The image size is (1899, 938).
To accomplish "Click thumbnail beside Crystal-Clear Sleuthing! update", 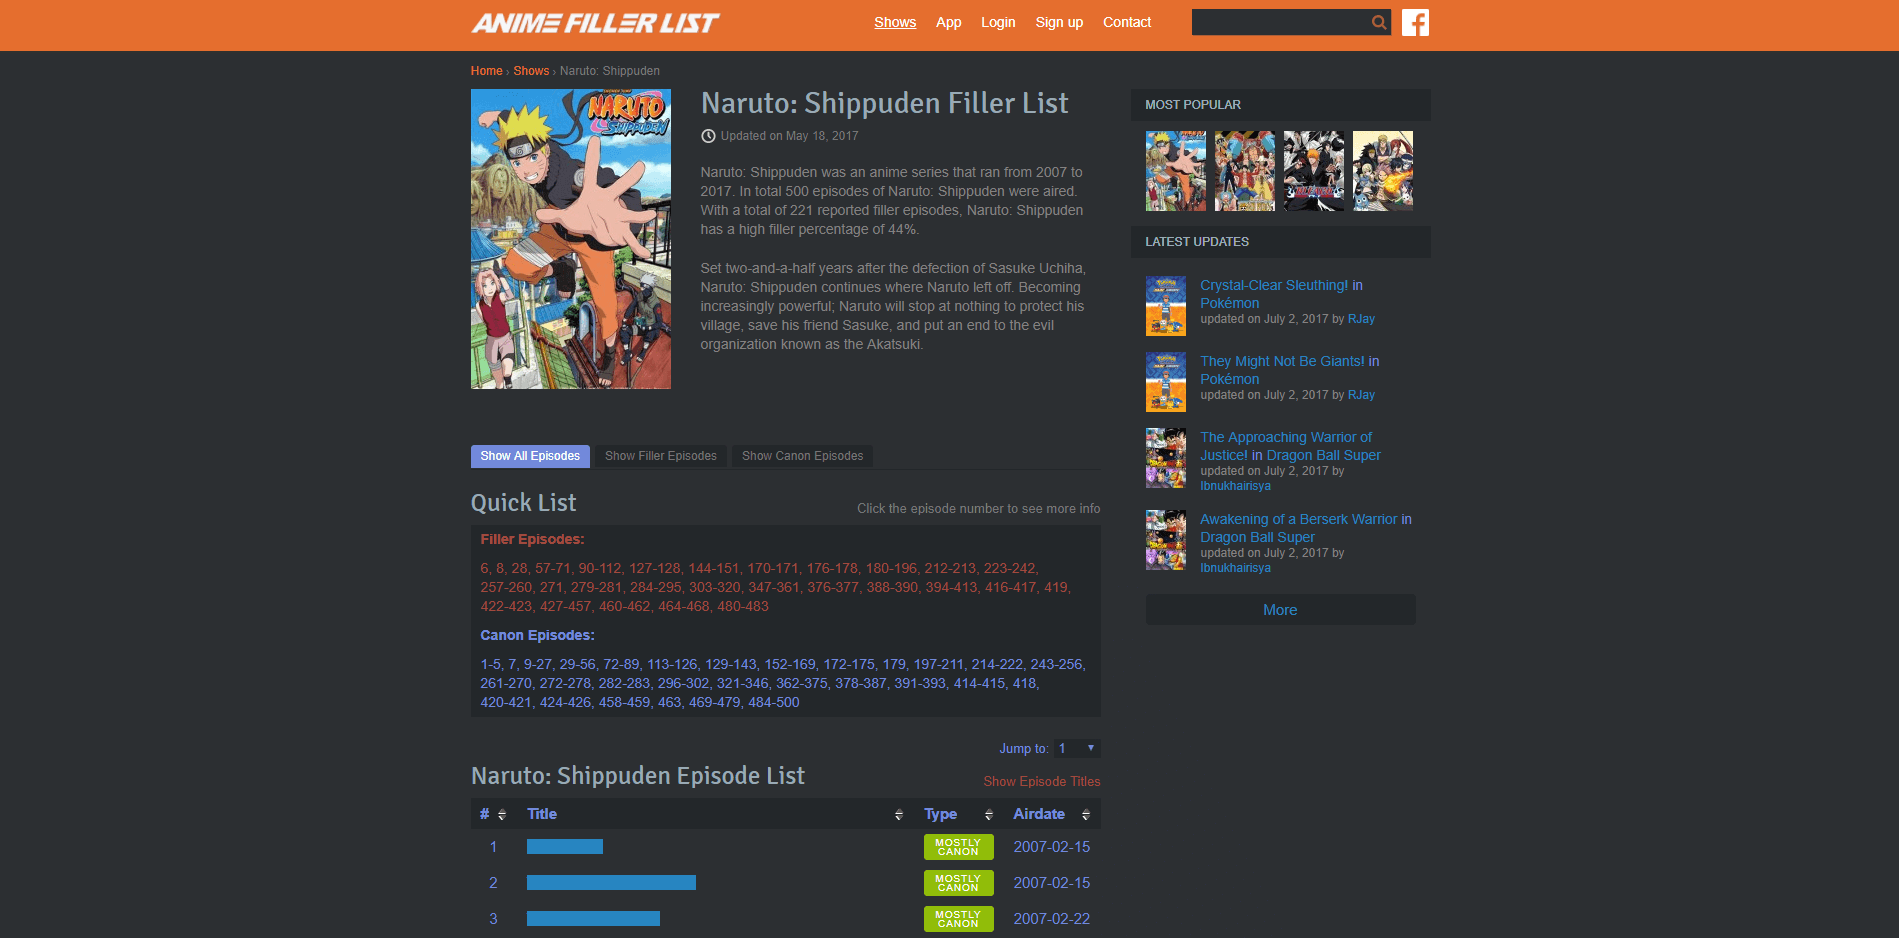I will pos(1166,306).
